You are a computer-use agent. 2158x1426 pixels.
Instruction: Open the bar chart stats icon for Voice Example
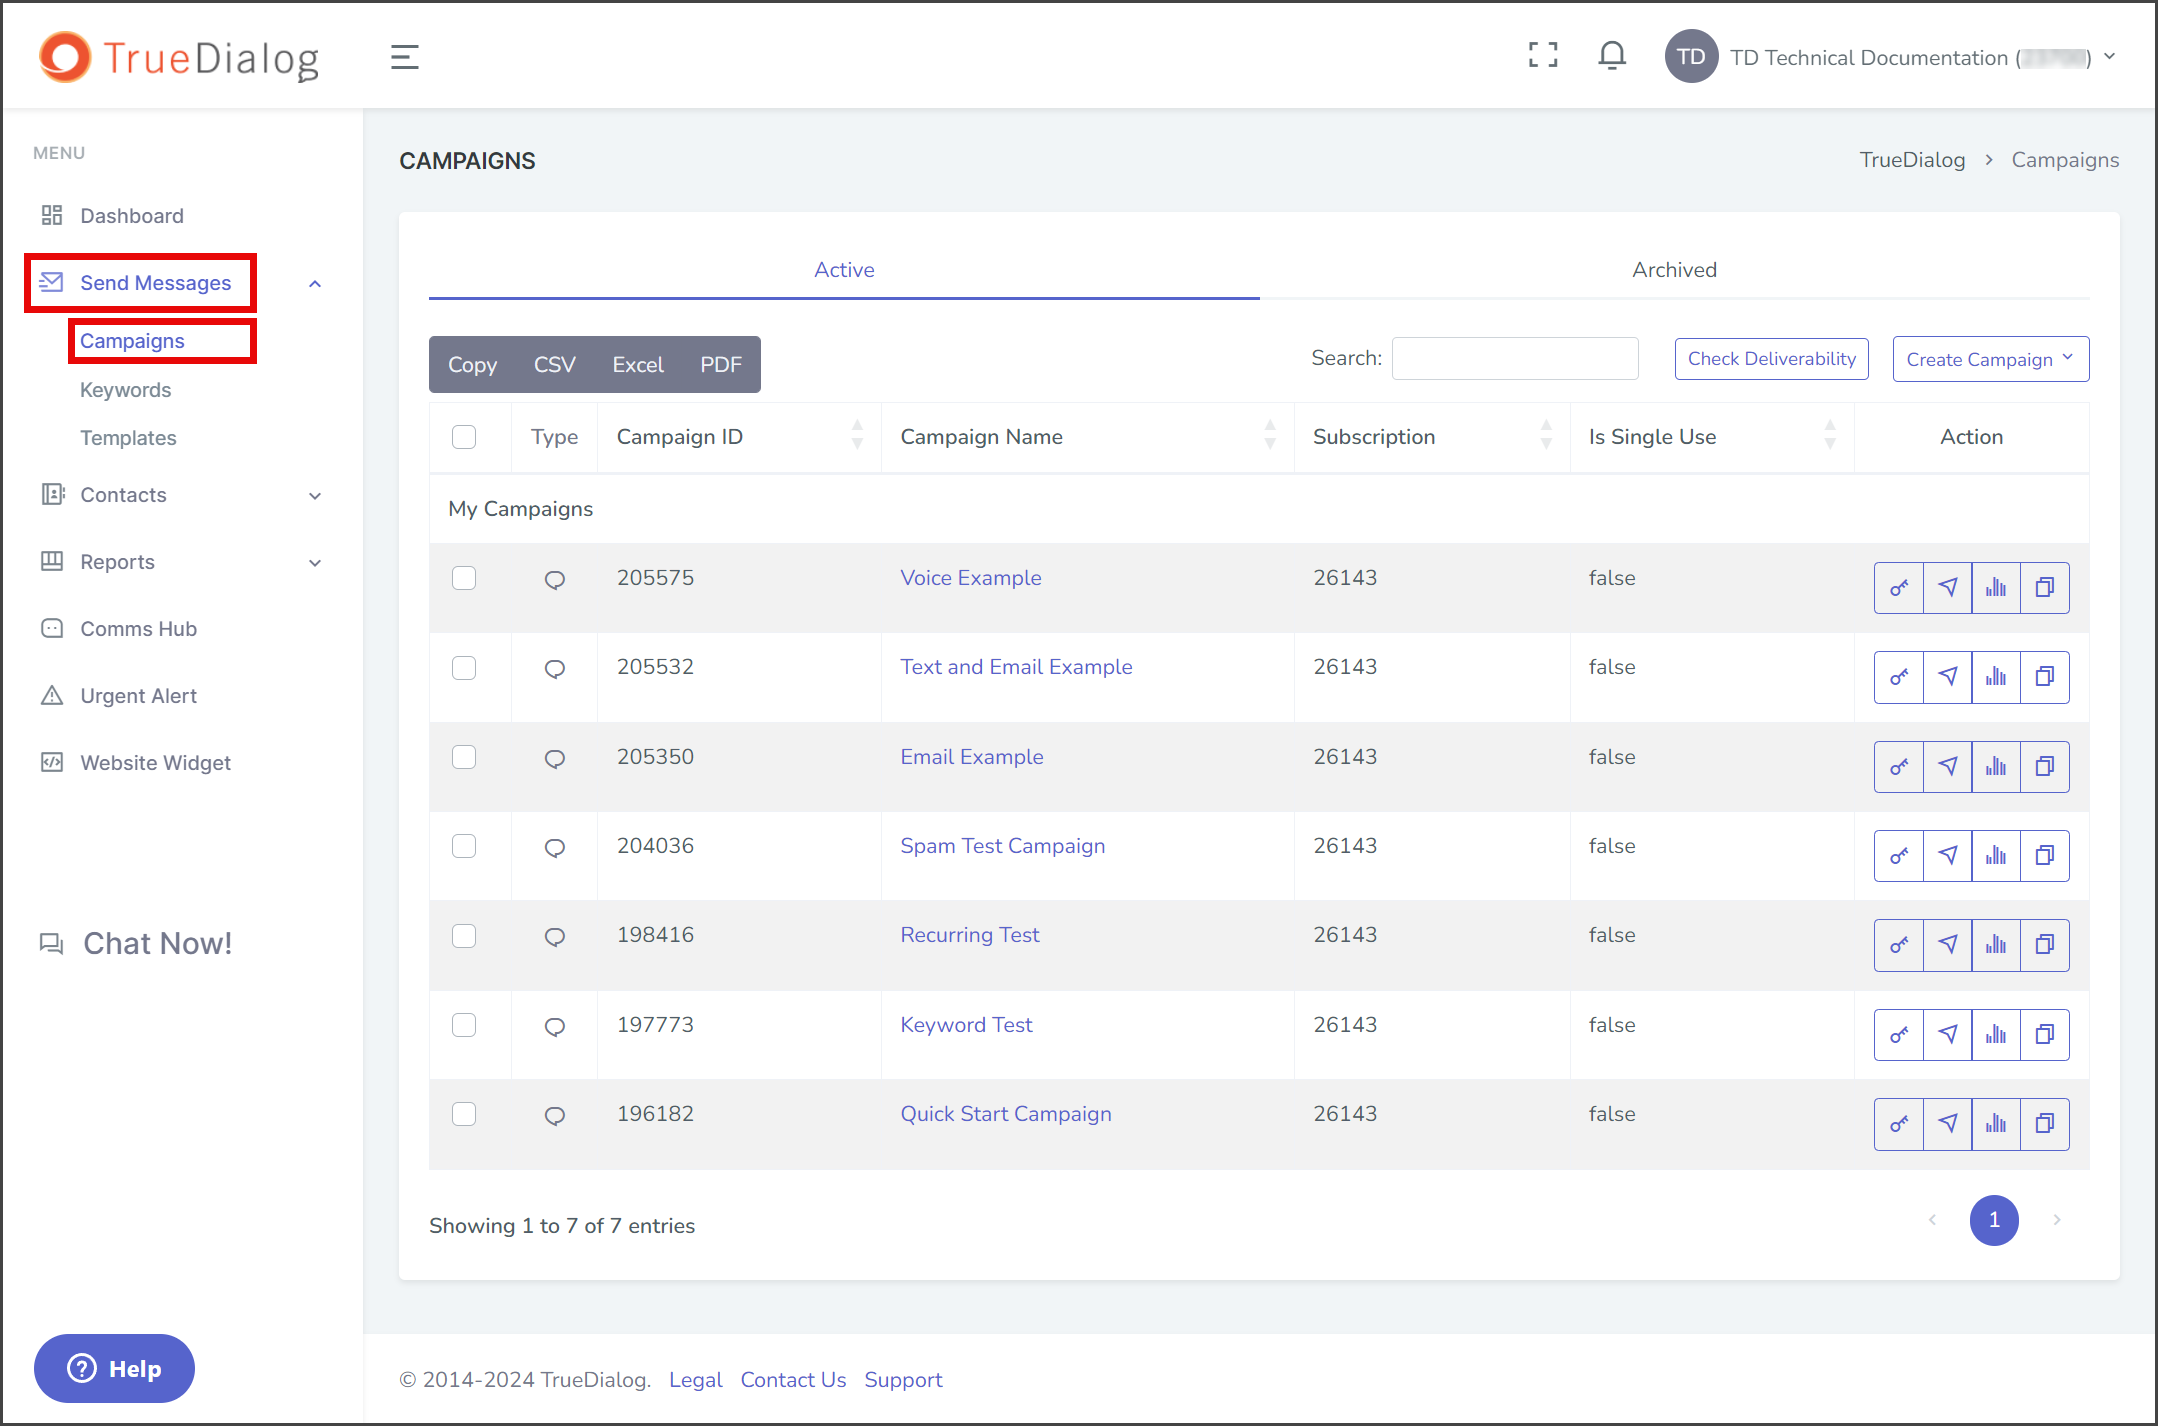coord(1996,588)
